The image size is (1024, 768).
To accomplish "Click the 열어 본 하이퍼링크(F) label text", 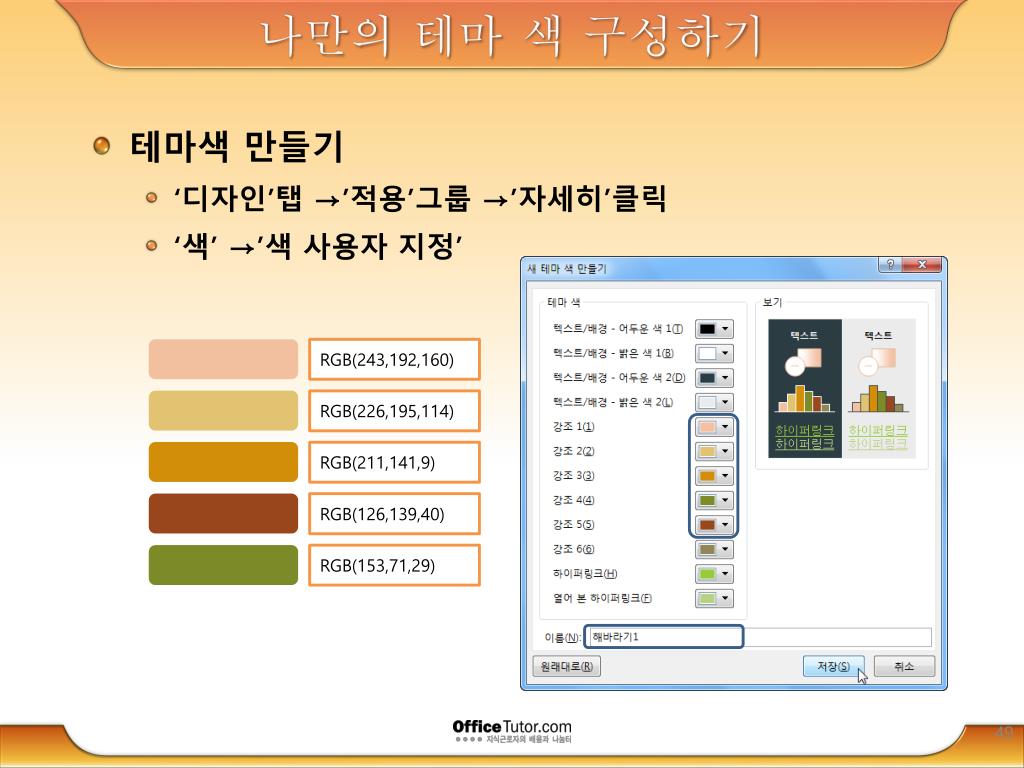I will (602, 598).
